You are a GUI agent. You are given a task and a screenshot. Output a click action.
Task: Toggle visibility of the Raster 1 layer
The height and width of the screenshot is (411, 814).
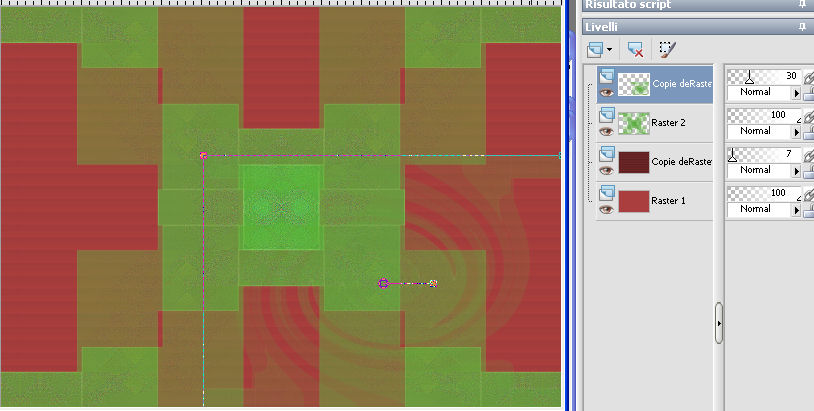606,209
